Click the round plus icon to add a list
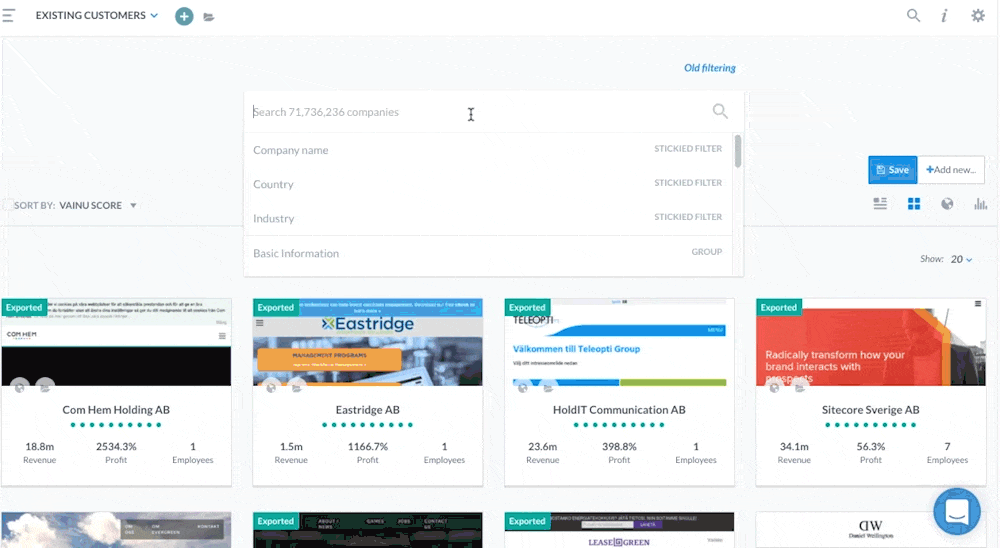This screenshot has height=548, width=1000. [x=184, y=16]
